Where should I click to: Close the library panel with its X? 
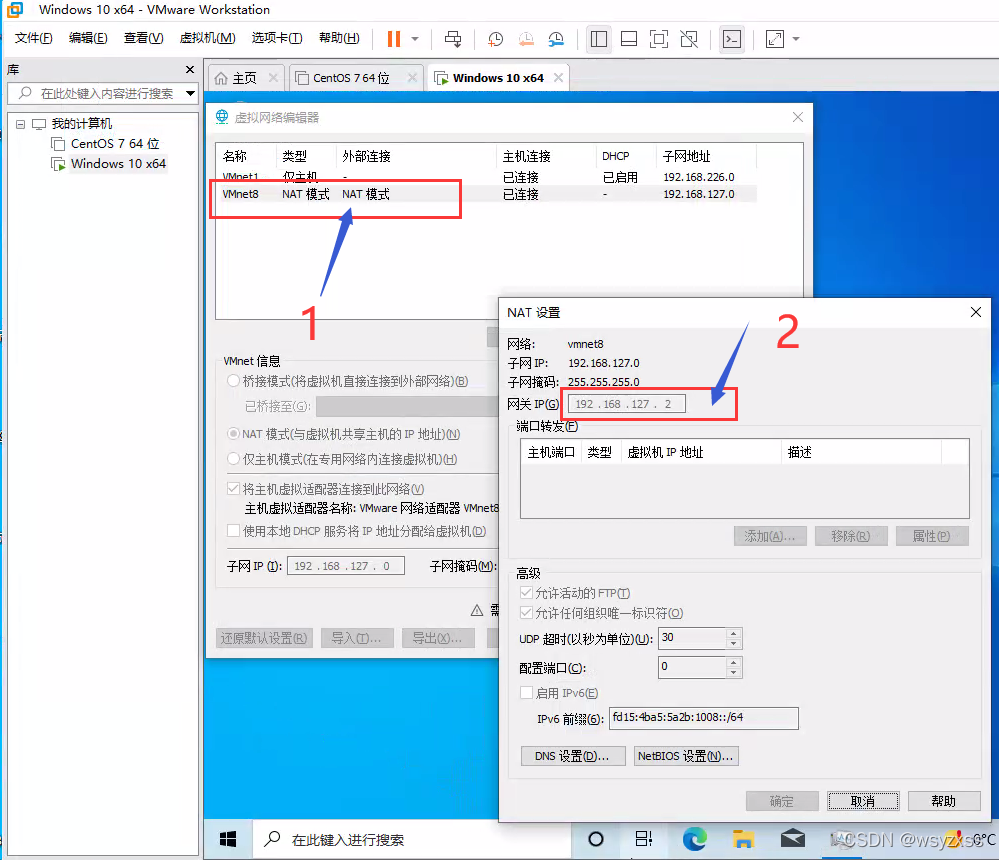(189, 69)
